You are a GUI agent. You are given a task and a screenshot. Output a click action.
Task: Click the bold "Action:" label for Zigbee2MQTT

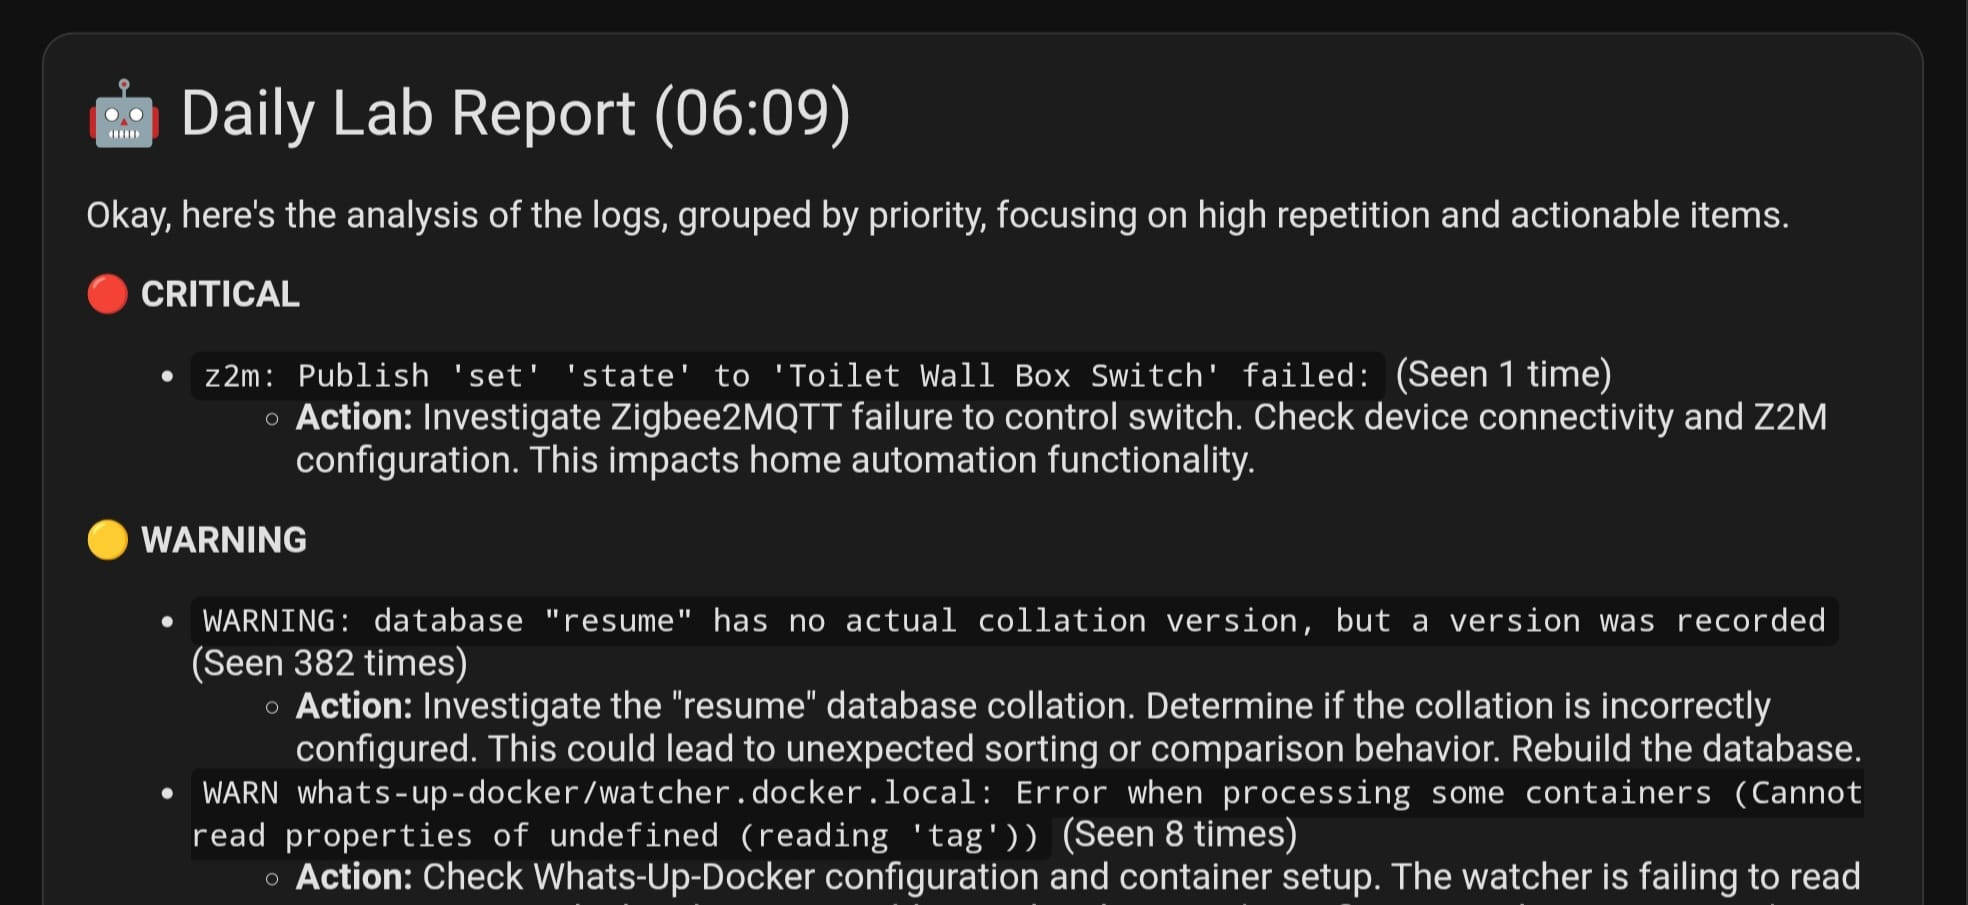point(354,417)
